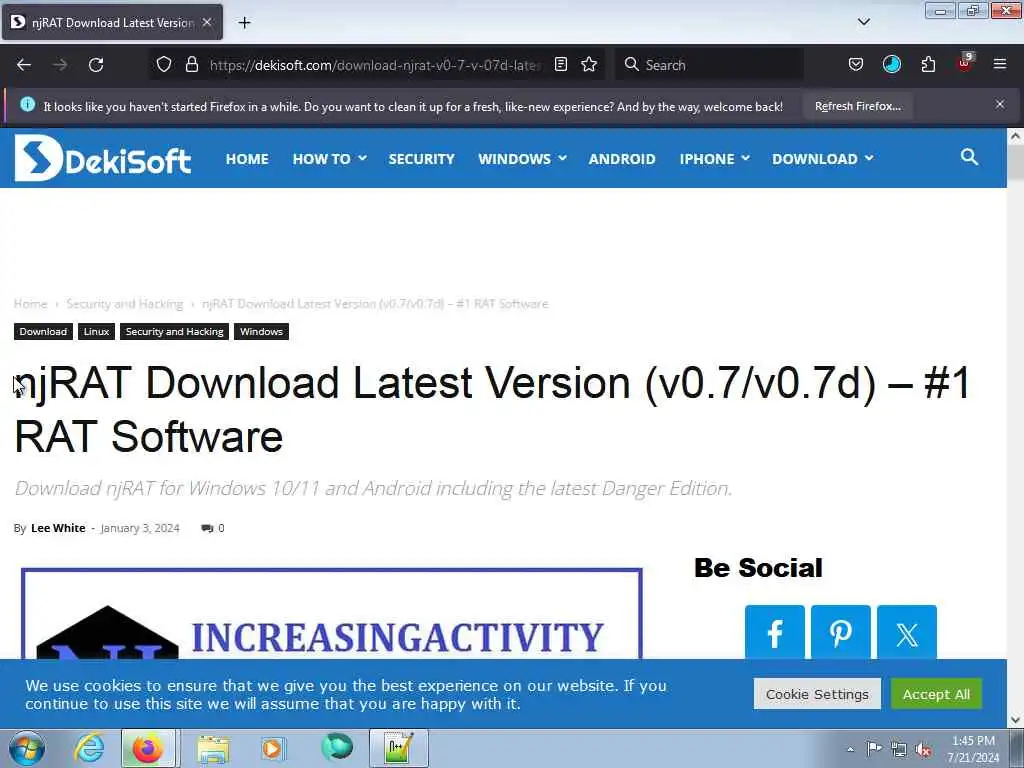This screenshot has height=768, width=1024.
Task: Open the Windows Start button
Action: click(x=27, y=748)
